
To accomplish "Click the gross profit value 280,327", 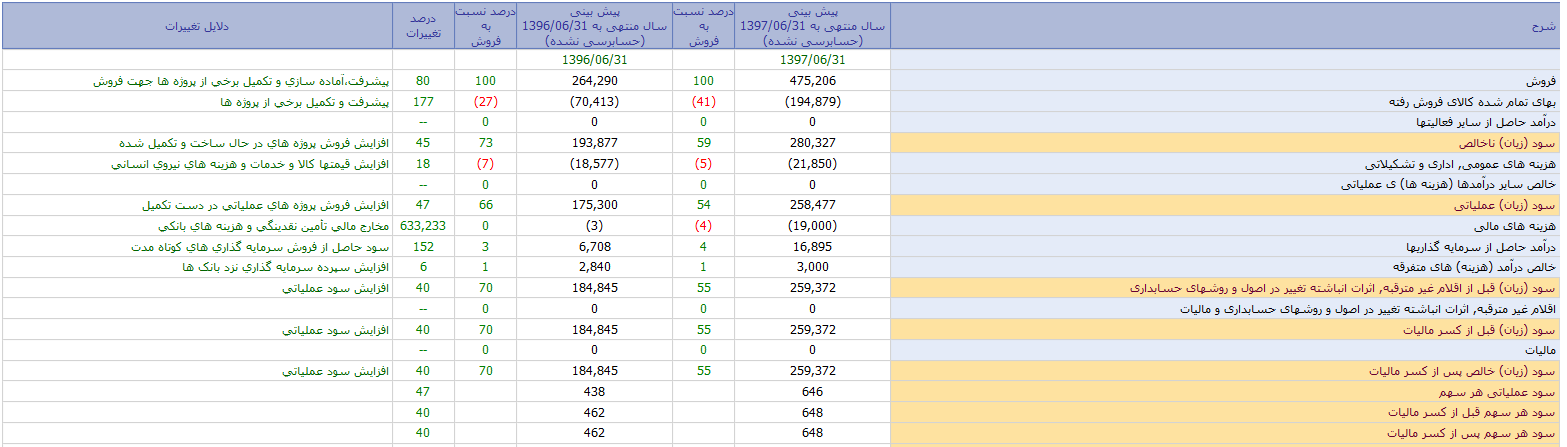I will coord(812,142).
